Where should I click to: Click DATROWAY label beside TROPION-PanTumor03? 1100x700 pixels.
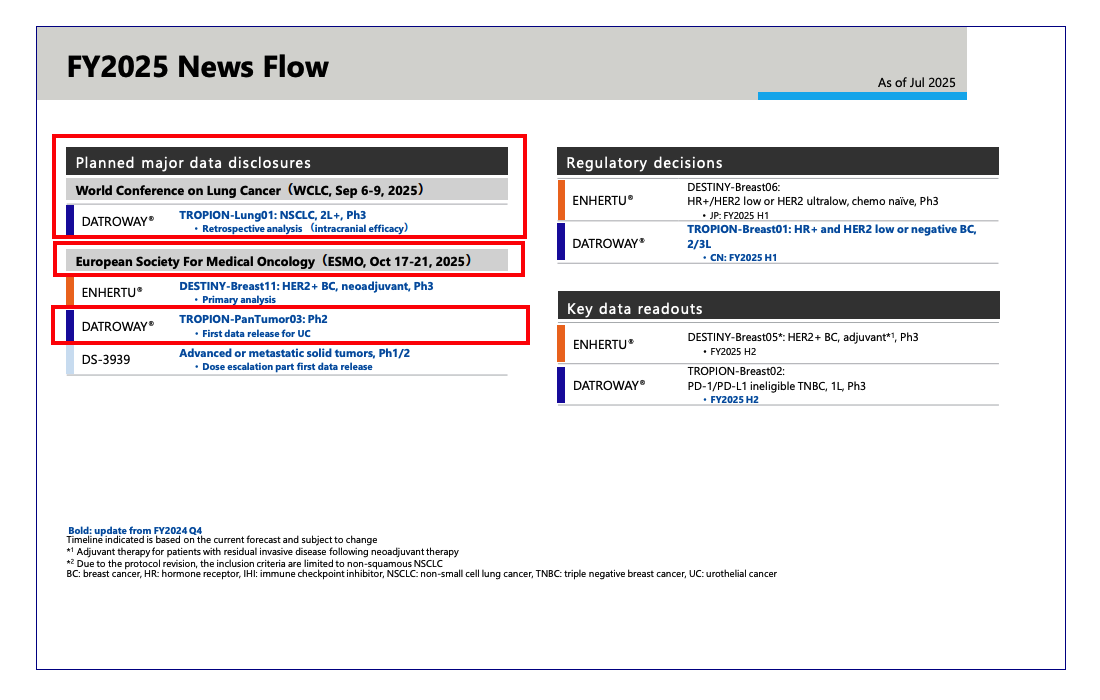coord(117,327)
